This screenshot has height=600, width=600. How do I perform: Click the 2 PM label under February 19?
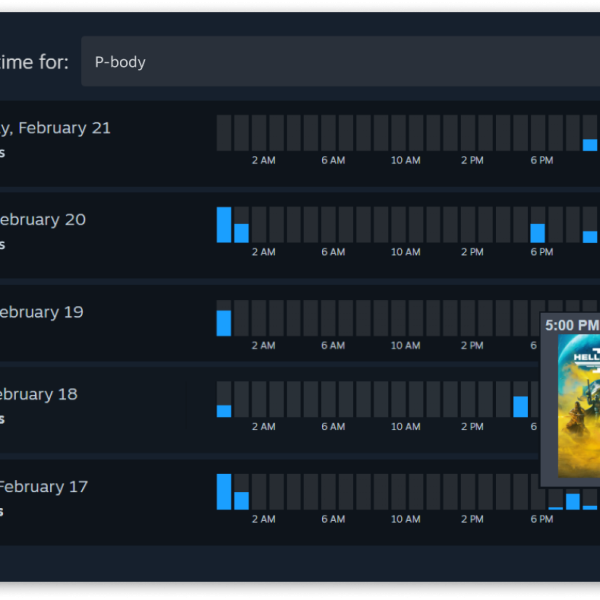point(472,346)
